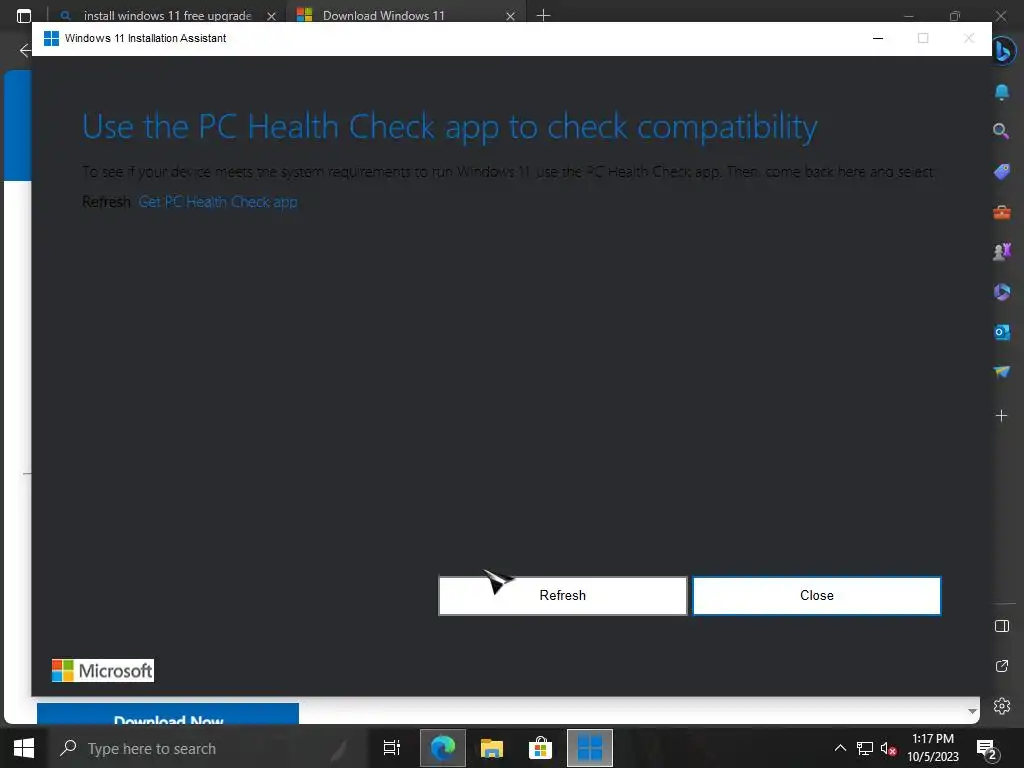The image size is (1024, 768).
Task: Click the page scrollbar down arrow
Action: click(972, 711)
